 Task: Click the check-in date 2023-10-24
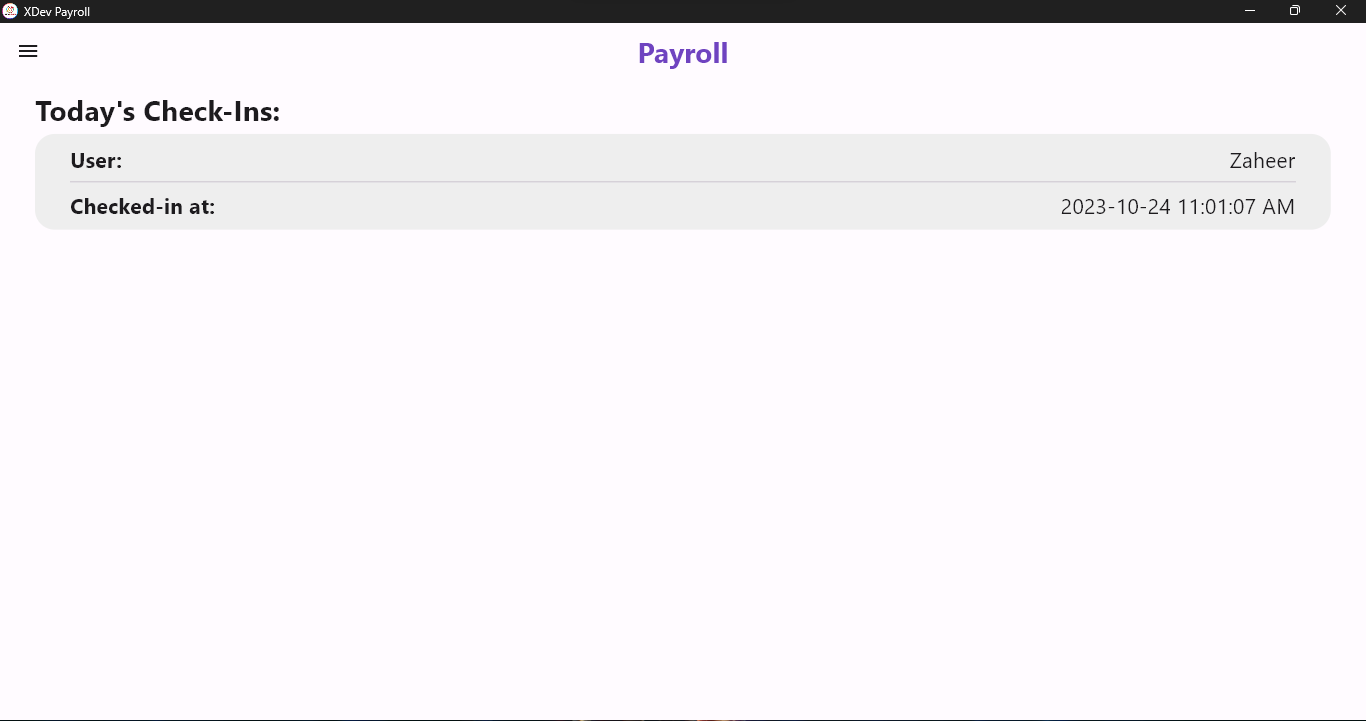[x=1115, y=207]
